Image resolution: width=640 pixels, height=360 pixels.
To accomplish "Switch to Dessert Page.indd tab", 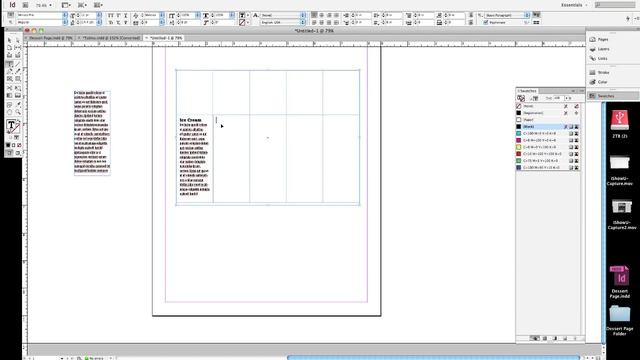I will [51, 38].
